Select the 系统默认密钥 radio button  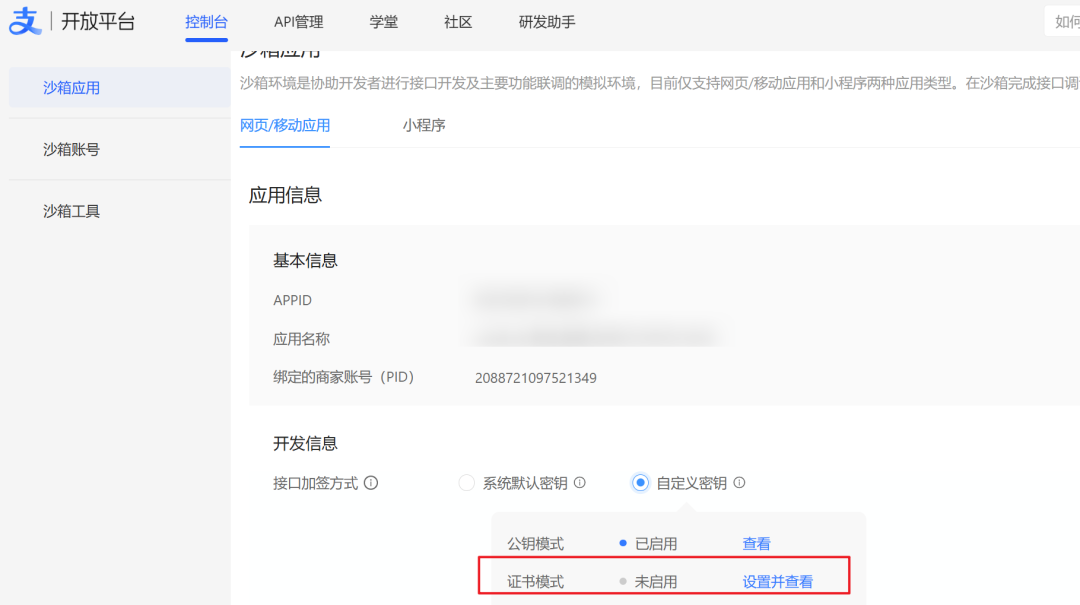(466, 483)
